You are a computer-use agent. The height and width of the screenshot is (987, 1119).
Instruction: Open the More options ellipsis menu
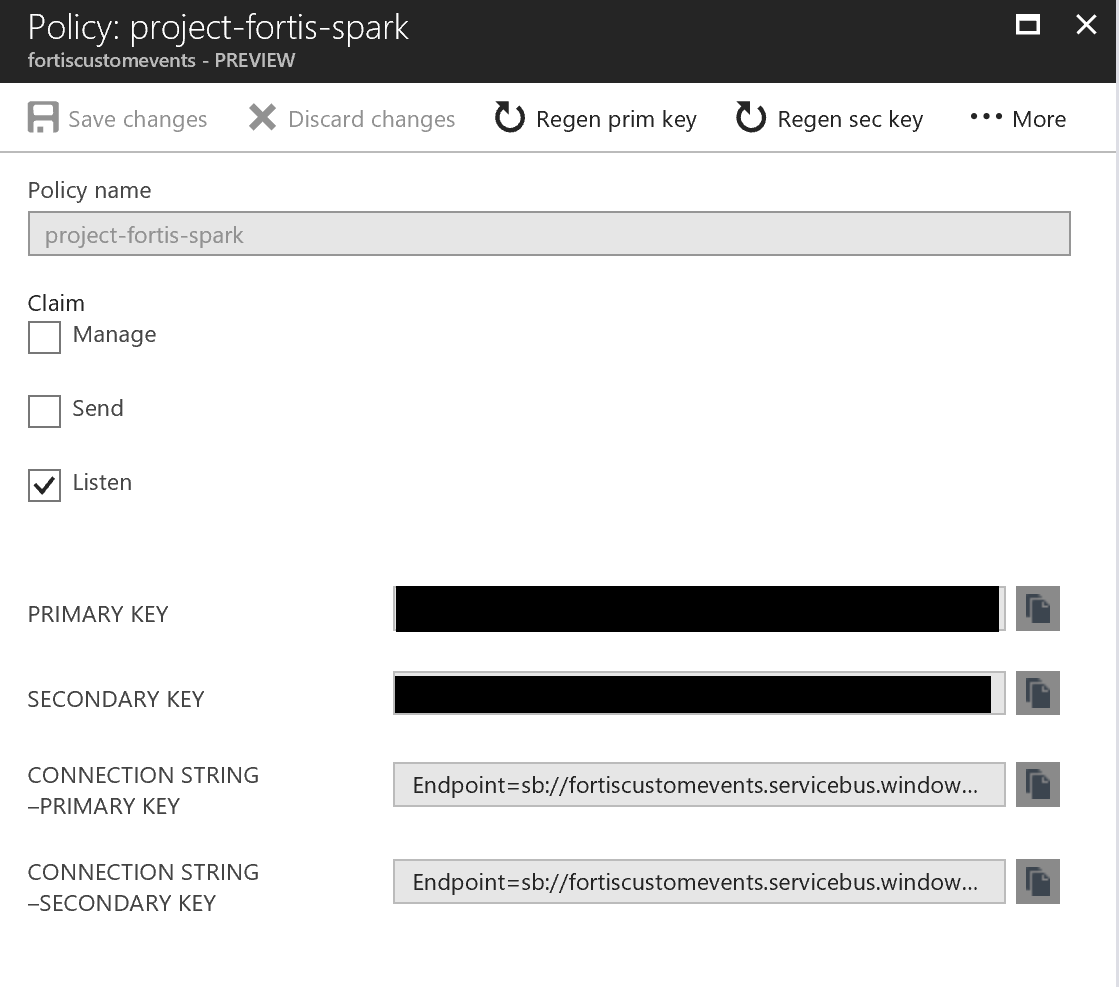pyautogui.click(x=1018, y=118)
